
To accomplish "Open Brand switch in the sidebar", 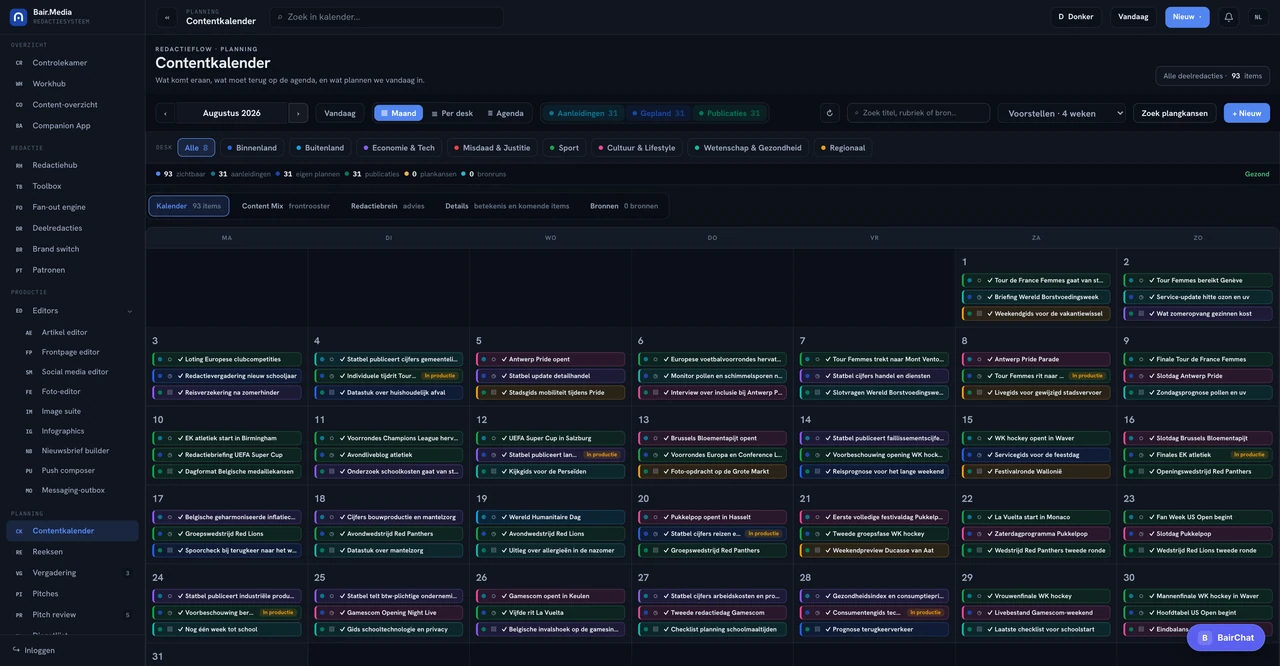I will tap(72, 249).
